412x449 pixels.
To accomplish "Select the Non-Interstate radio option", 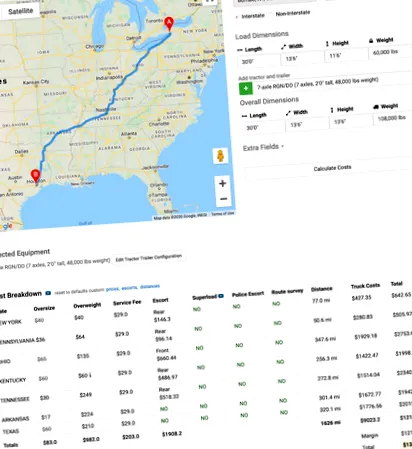I will 271,14.
